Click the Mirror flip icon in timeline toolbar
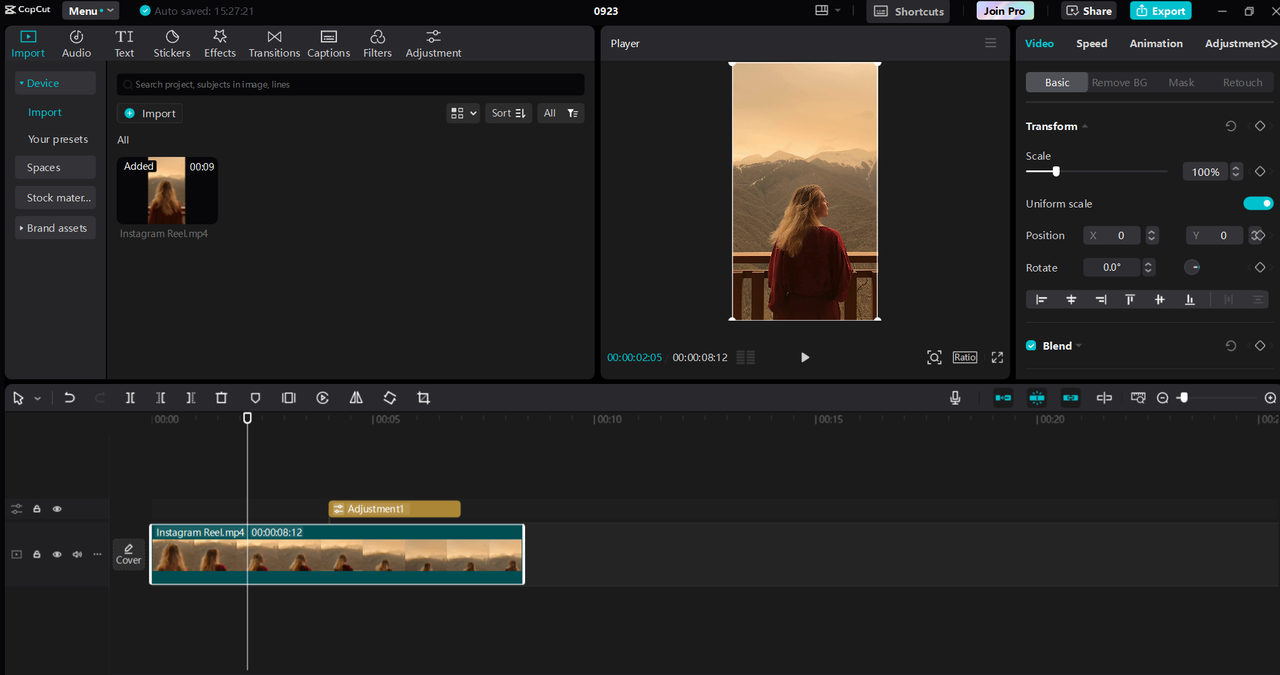Image resolution: width=1280 pixels, height=675 pixels. (356, 398)
